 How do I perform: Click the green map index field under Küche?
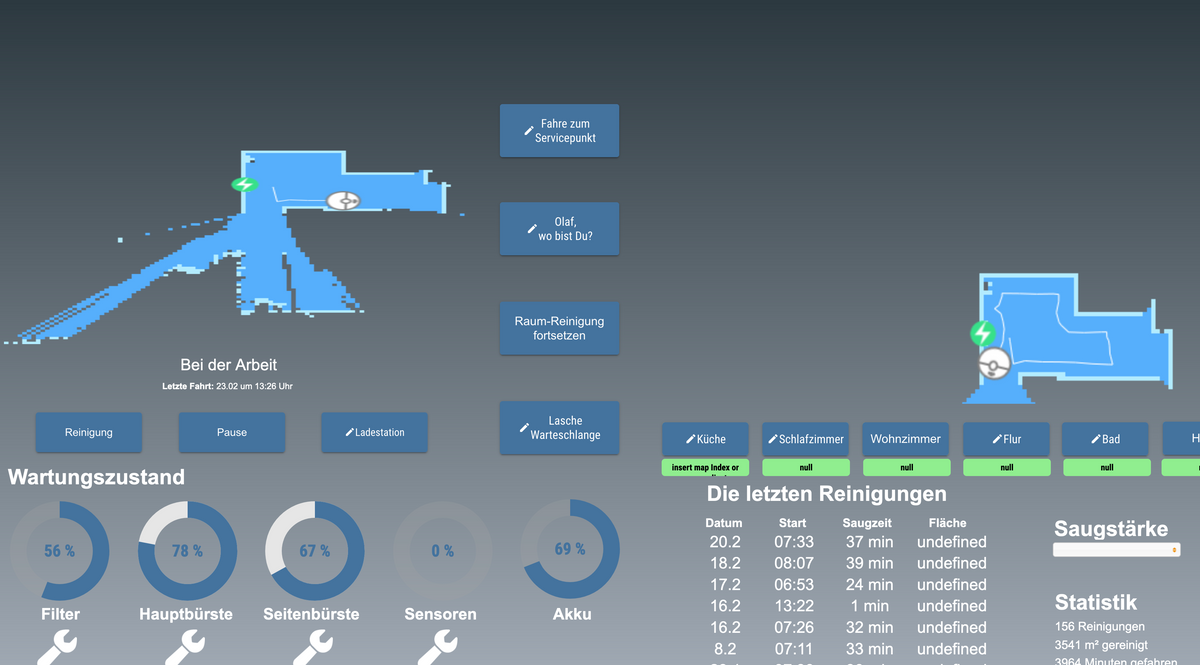(x=705, y=467)
